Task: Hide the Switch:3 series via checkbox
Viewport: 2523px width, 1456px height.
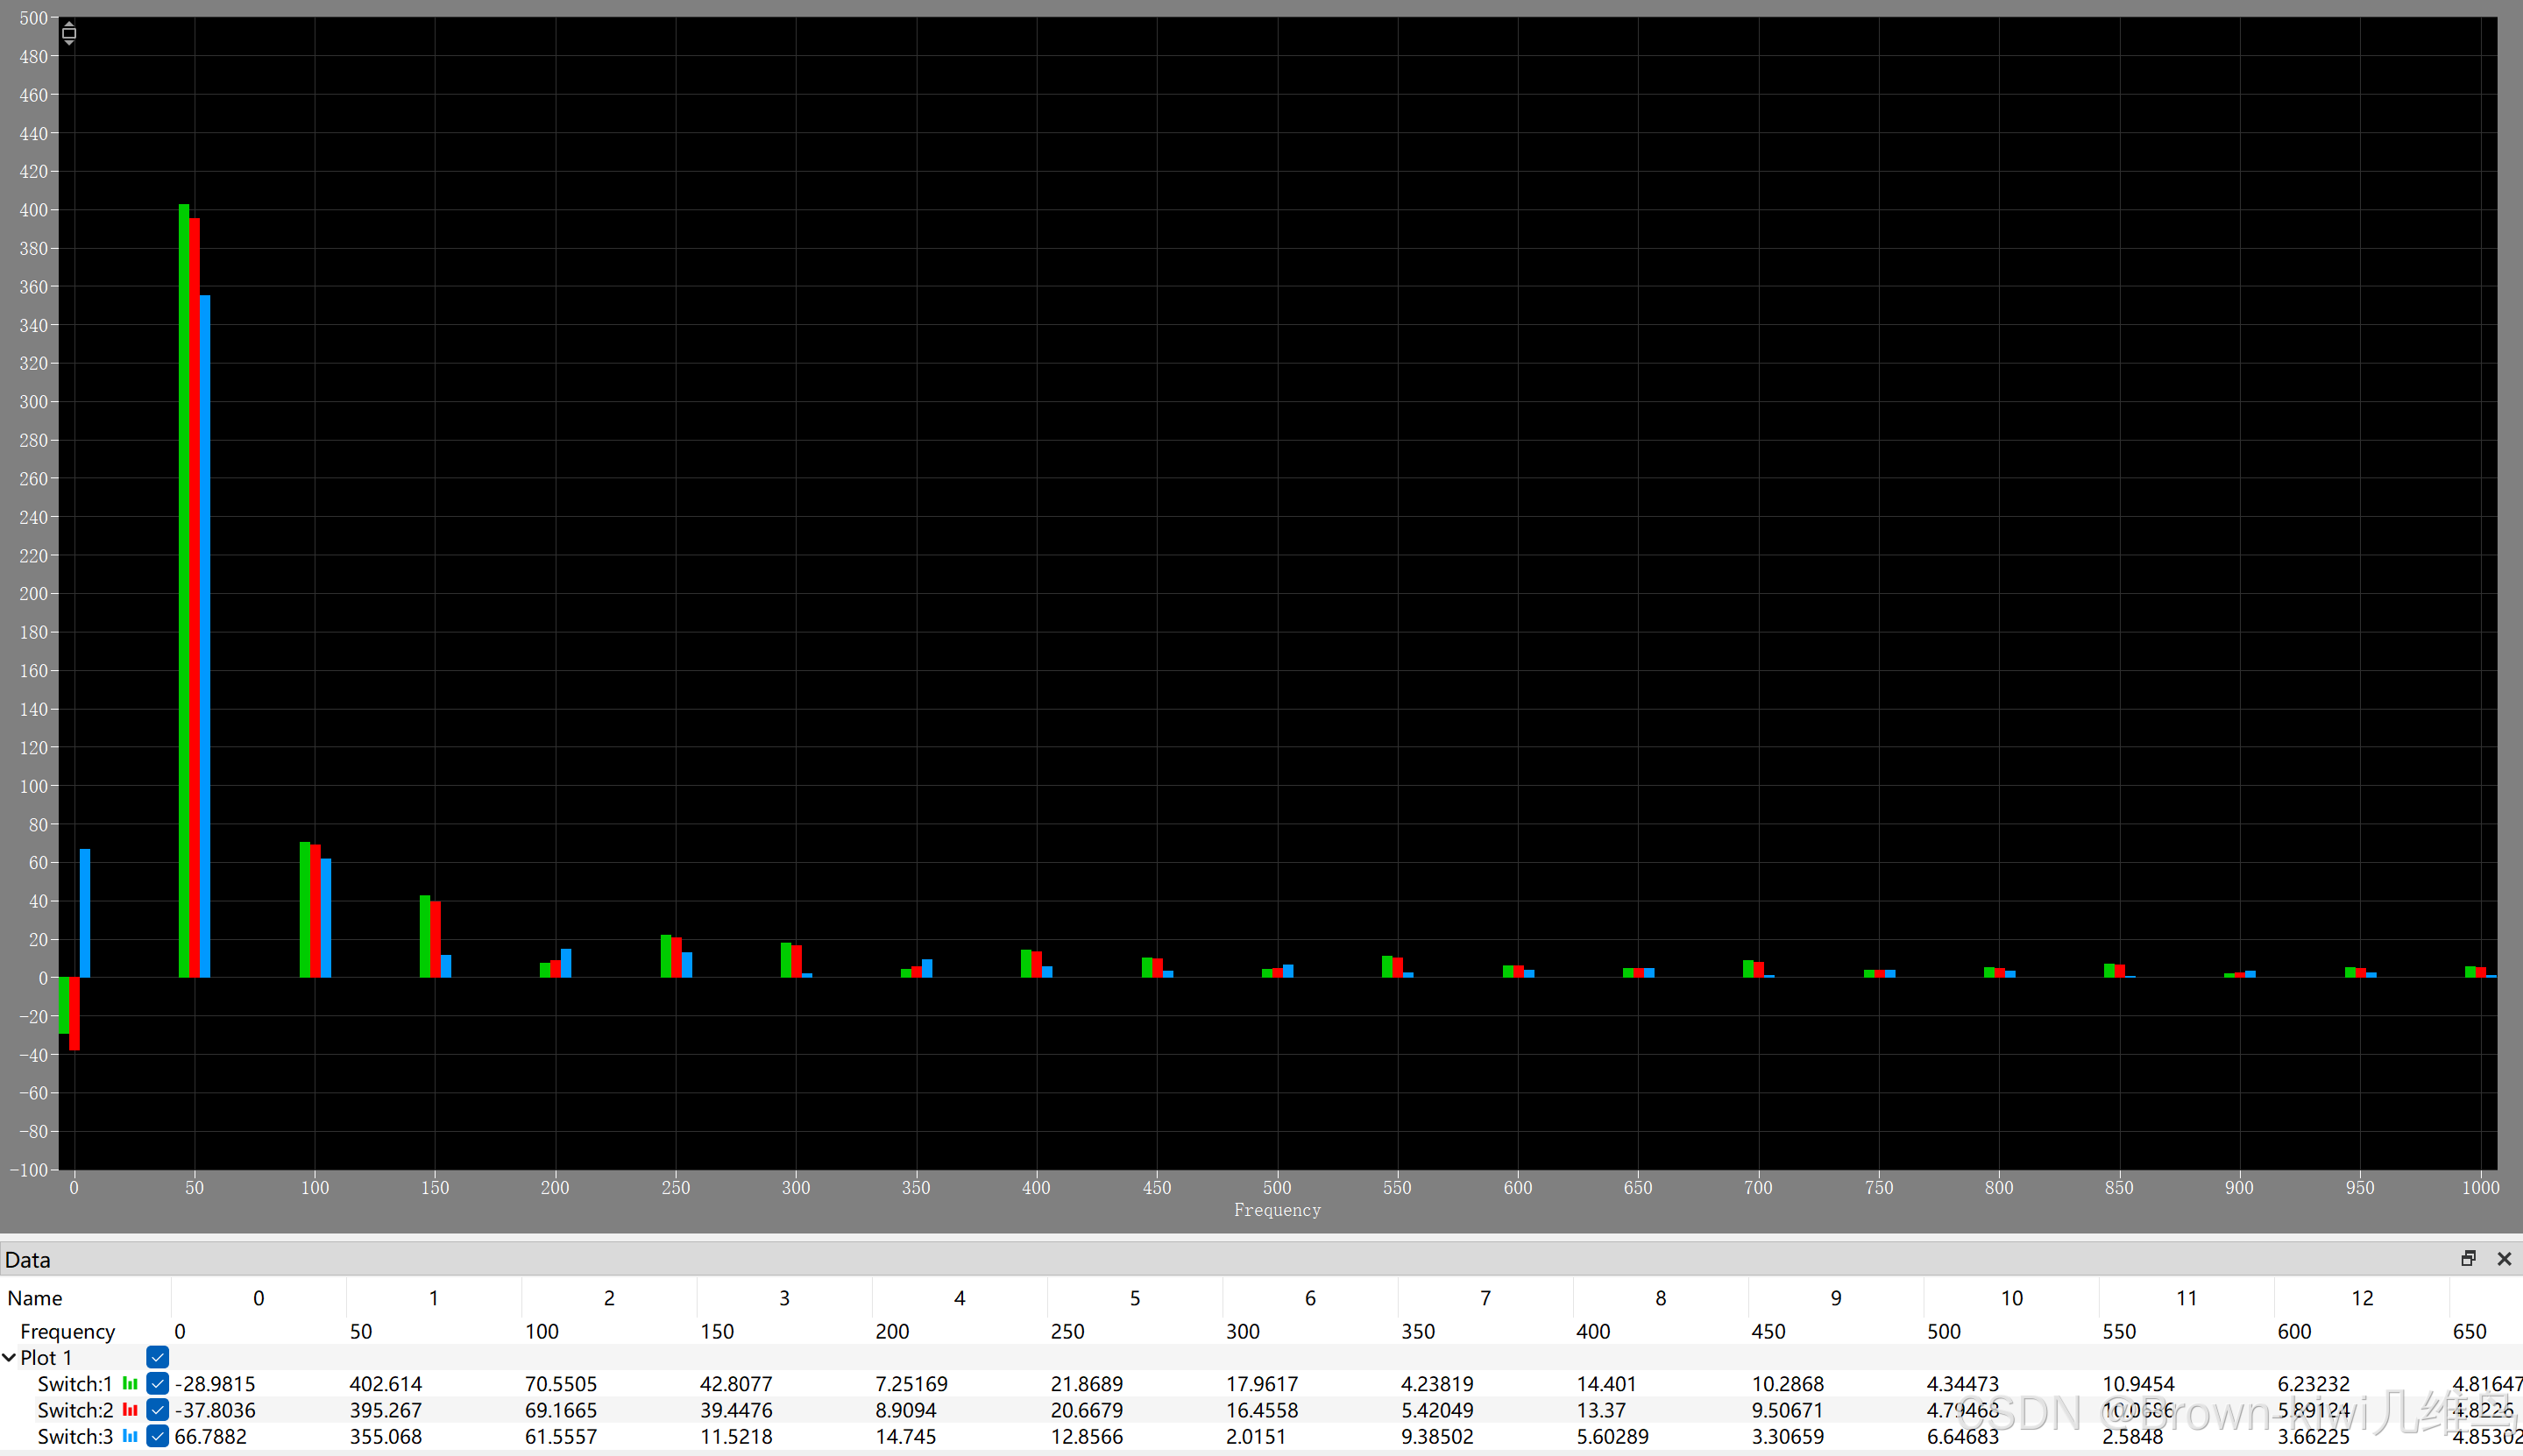Action: coord(157,1436)
